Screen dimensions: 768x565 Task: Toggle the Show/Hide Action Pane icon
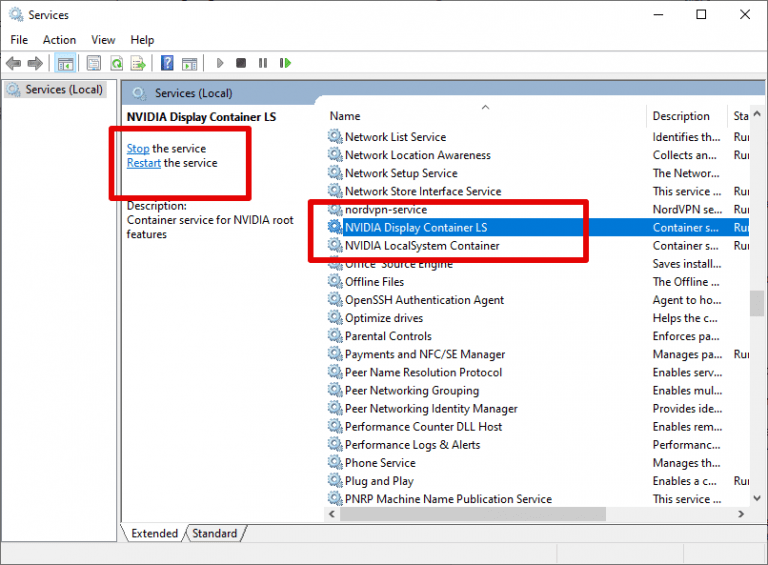pyautogui.click(x=190, y=63)
